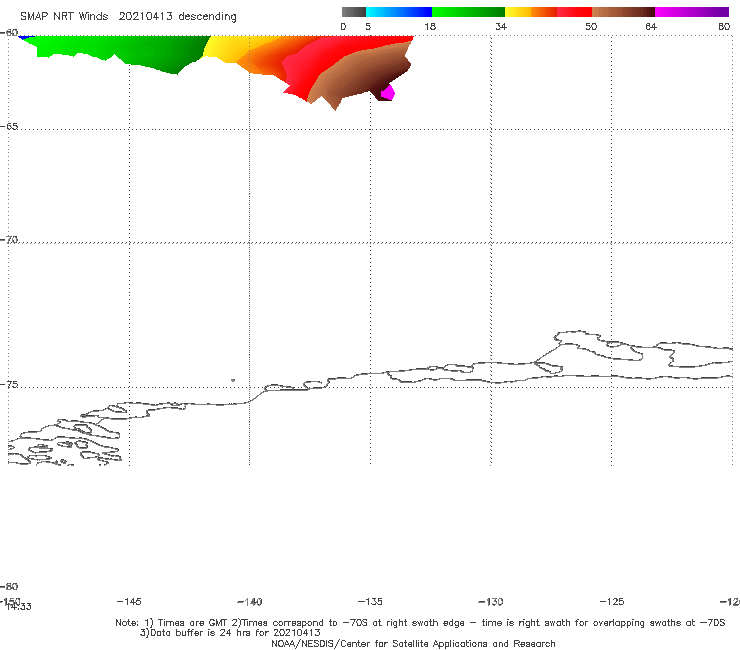This screenshot has width=740, height=650.
Task: Click the green 18–34 segment of the color bar
Action: [468, 12]
